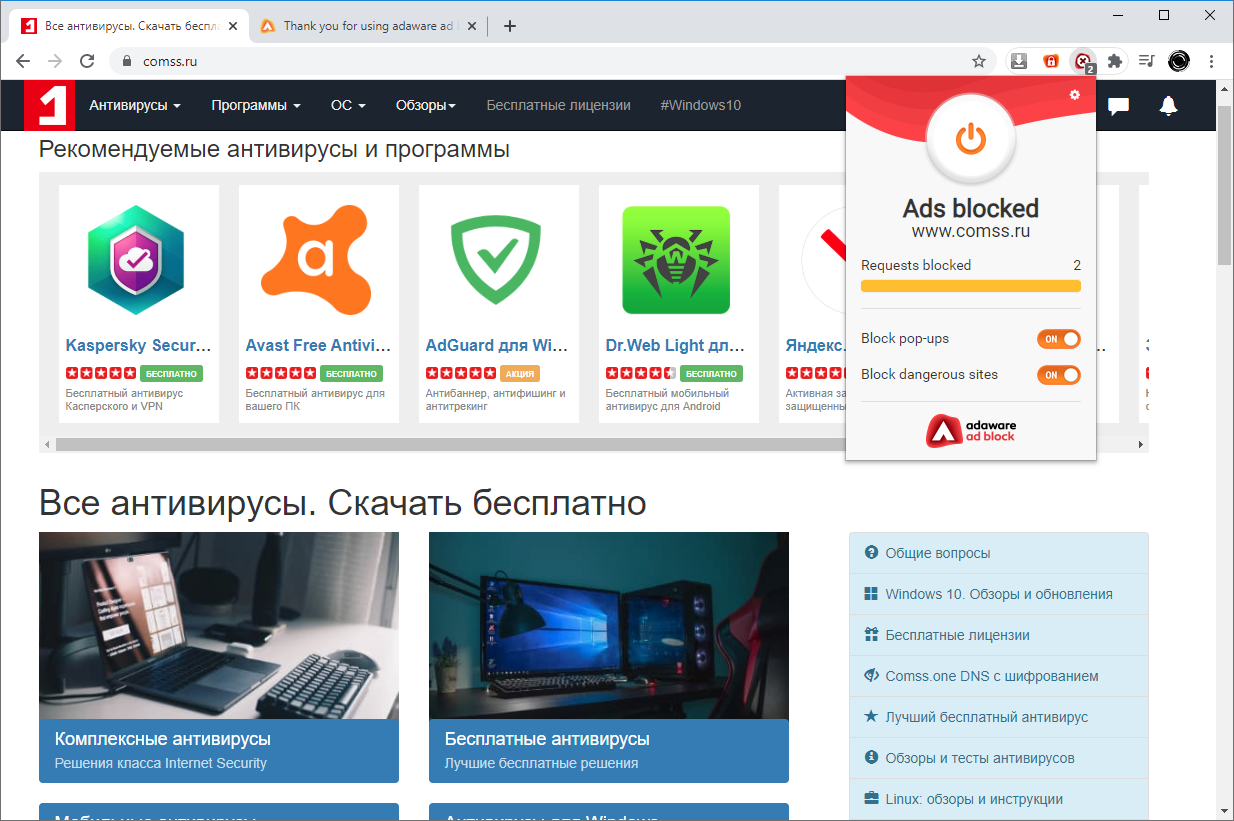Click the AdGuard shield icon

[x=496, y=262]
